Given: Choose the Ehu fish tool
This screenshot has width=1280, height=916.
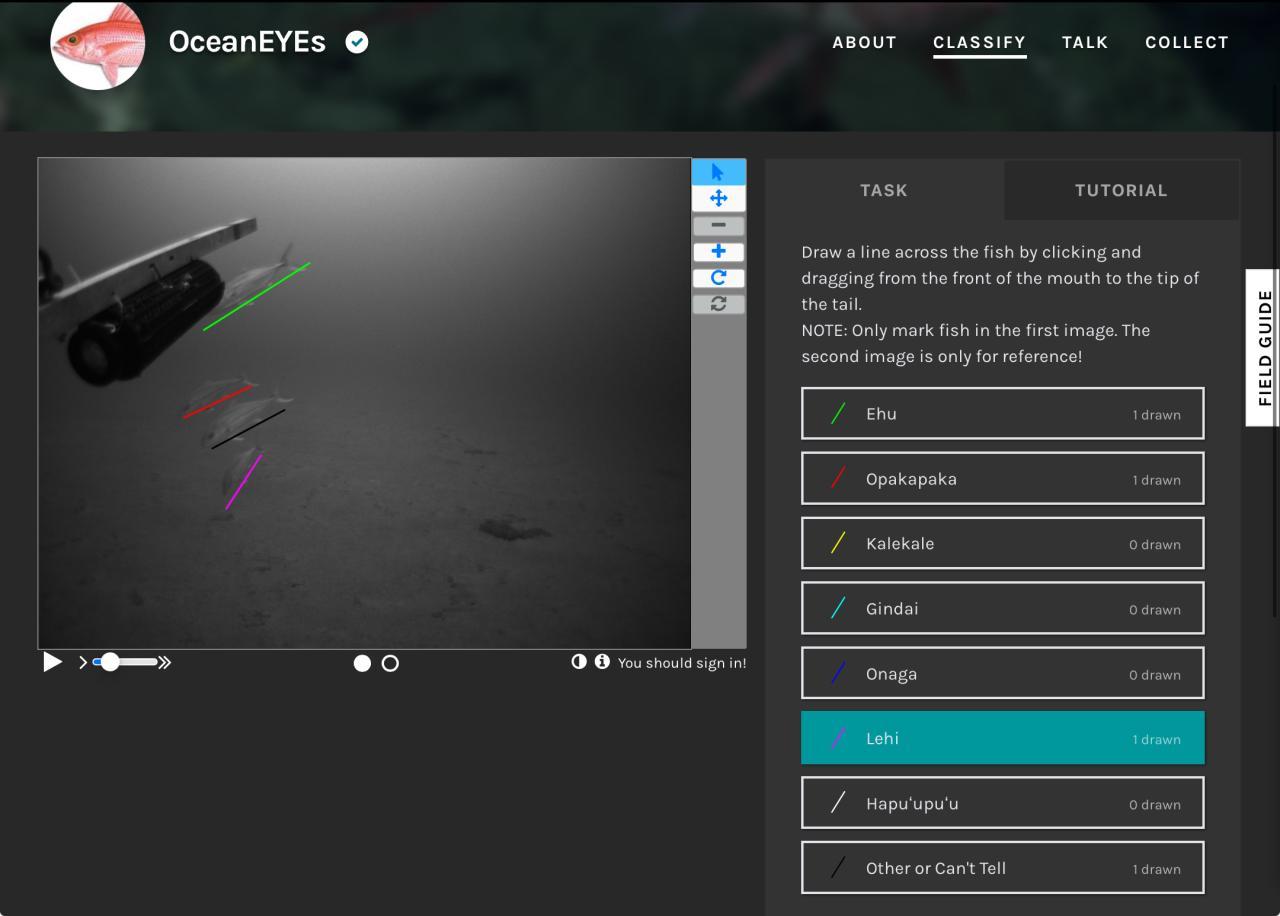Looking at the screenshot, I should tap(1003, 413).
